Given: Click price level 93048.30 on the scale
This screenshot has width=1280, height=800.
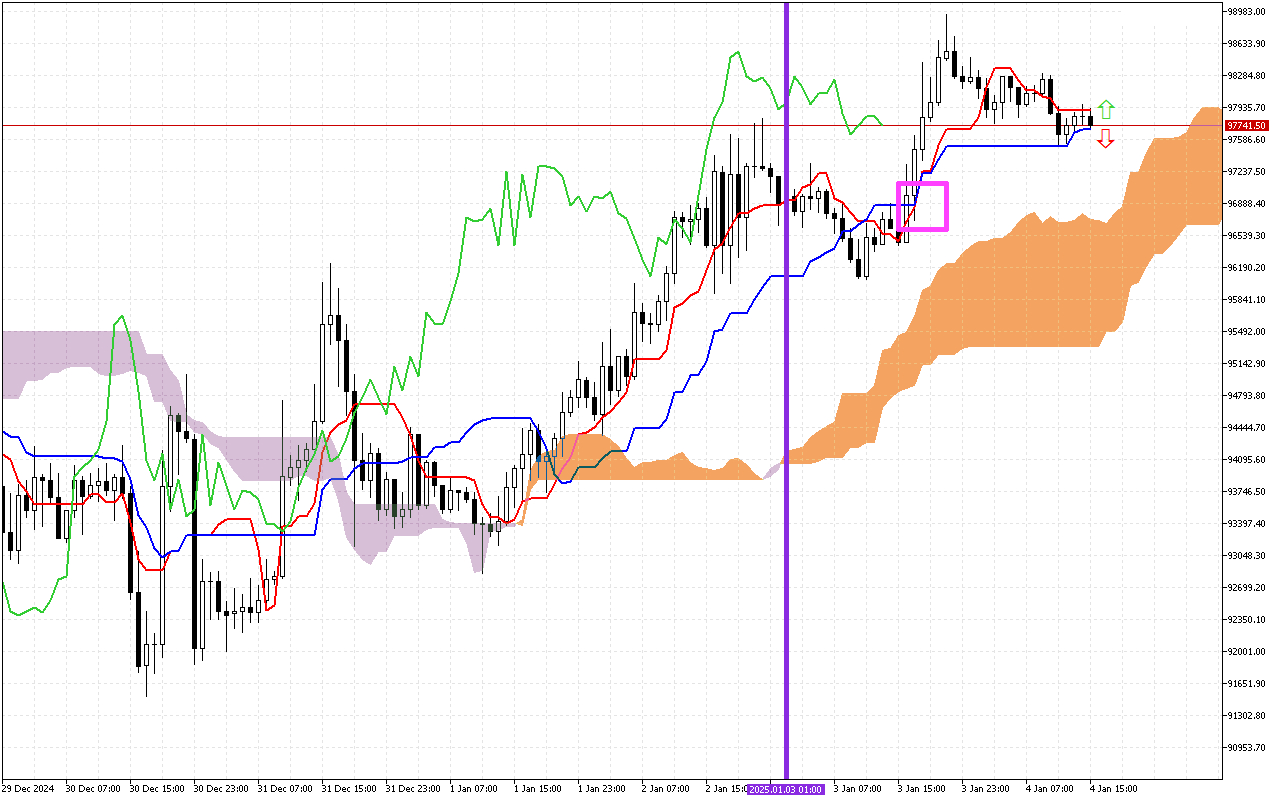Looking at the screenshot, I should click(1246, 556).
